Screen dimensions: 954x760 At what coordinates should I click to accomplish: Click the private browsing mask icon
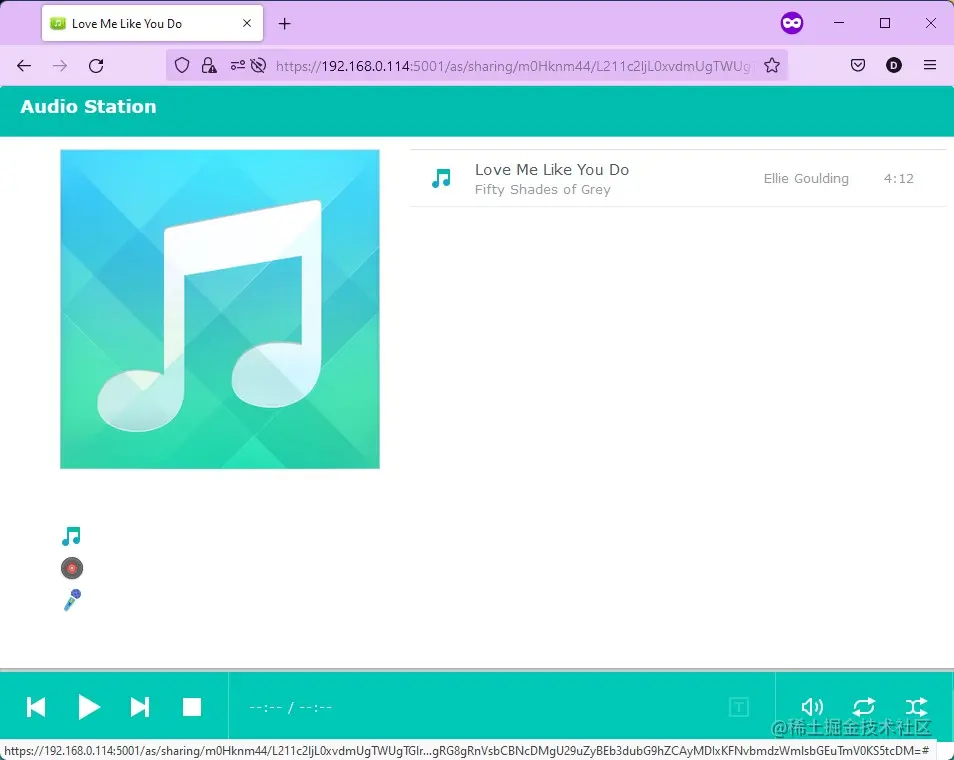point(792,23)
